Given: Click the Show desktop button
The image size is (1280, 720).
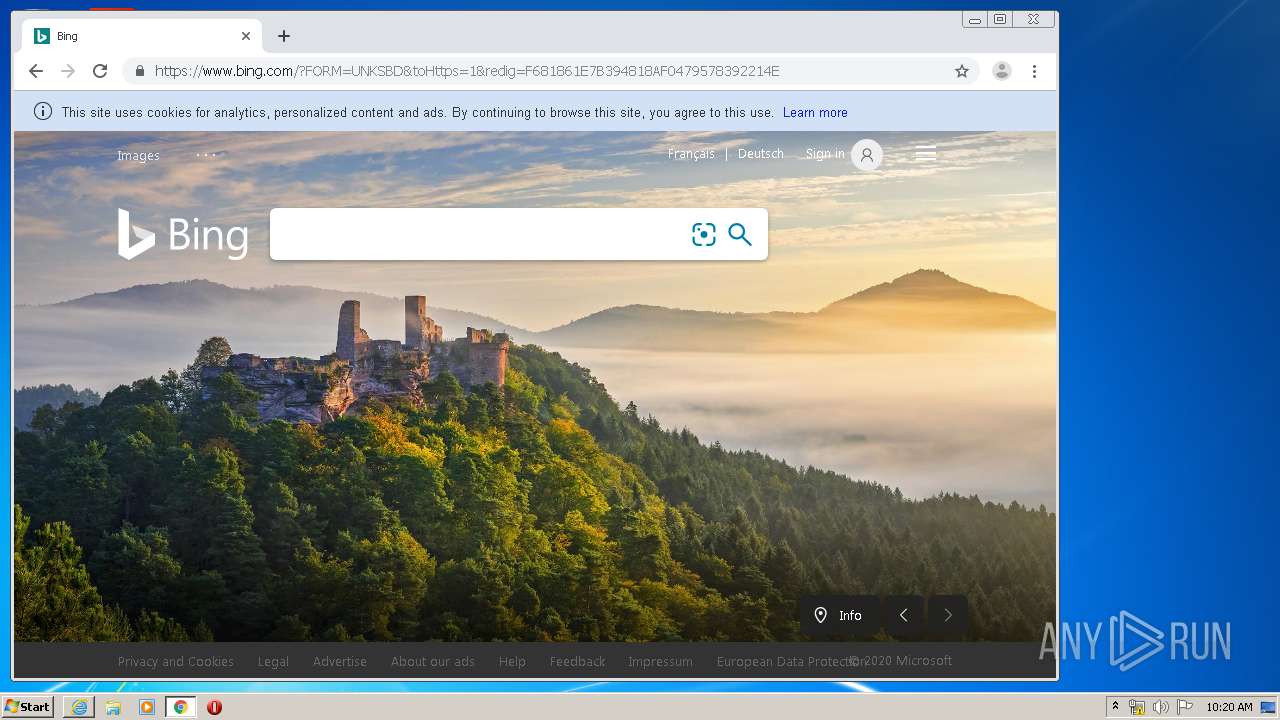Looking at the screenshot, I should click(1268, 707).
